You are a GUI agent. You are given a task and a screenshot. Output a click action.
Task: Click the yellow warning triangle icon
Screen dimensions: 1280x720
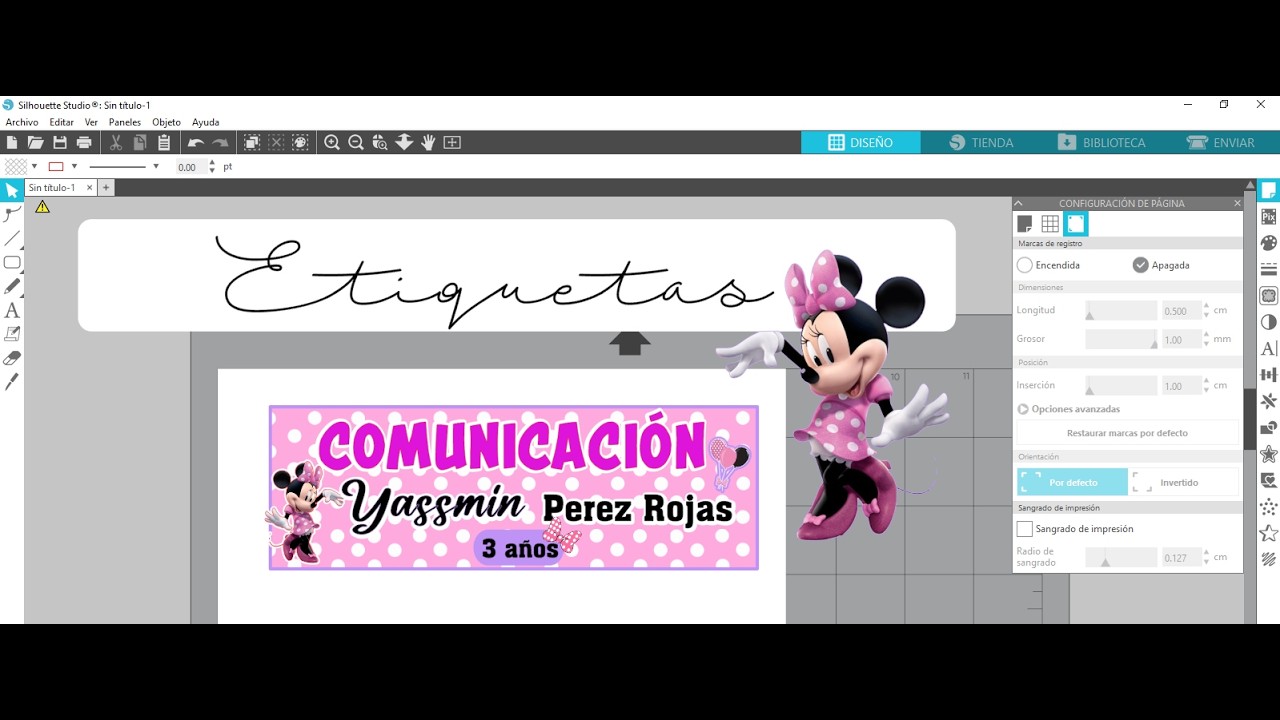[42, 207]
